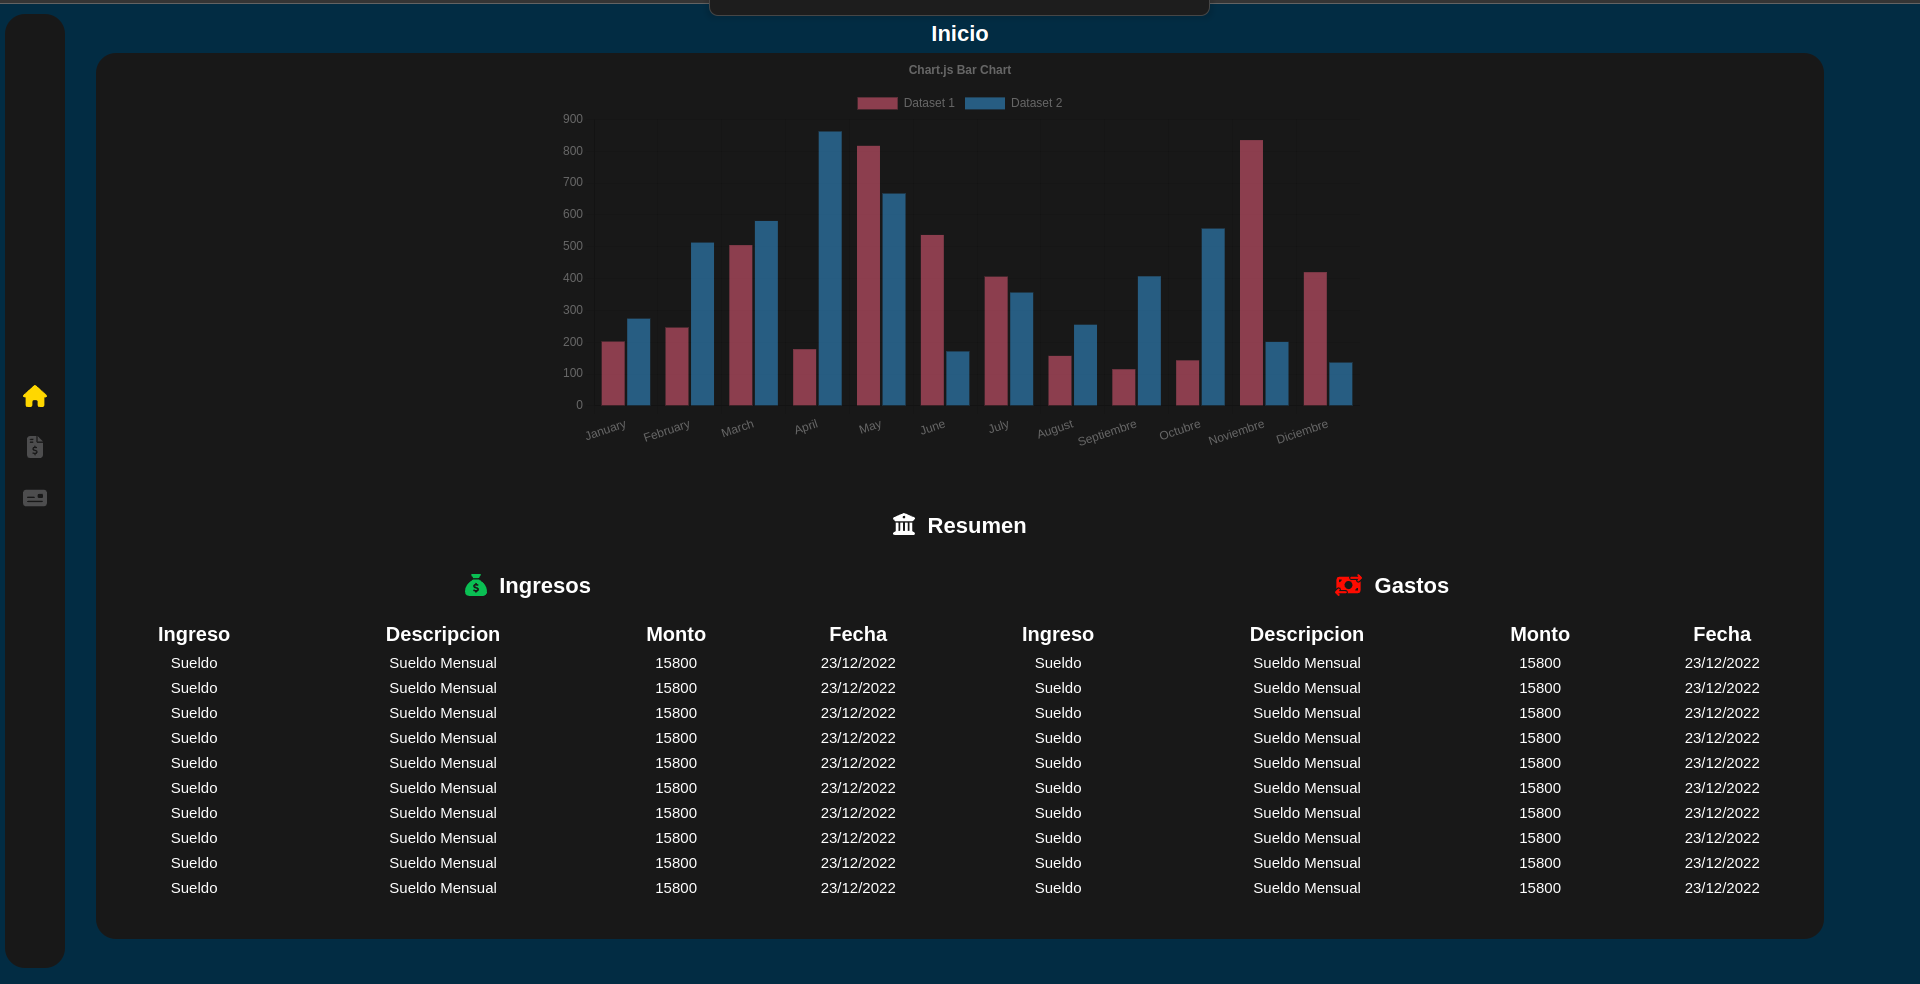Image resolution: width=1920 pixels, height=984 pixels.
Task: Open the invoice document icon in the sidebar
Action: (x=35, y=447)
